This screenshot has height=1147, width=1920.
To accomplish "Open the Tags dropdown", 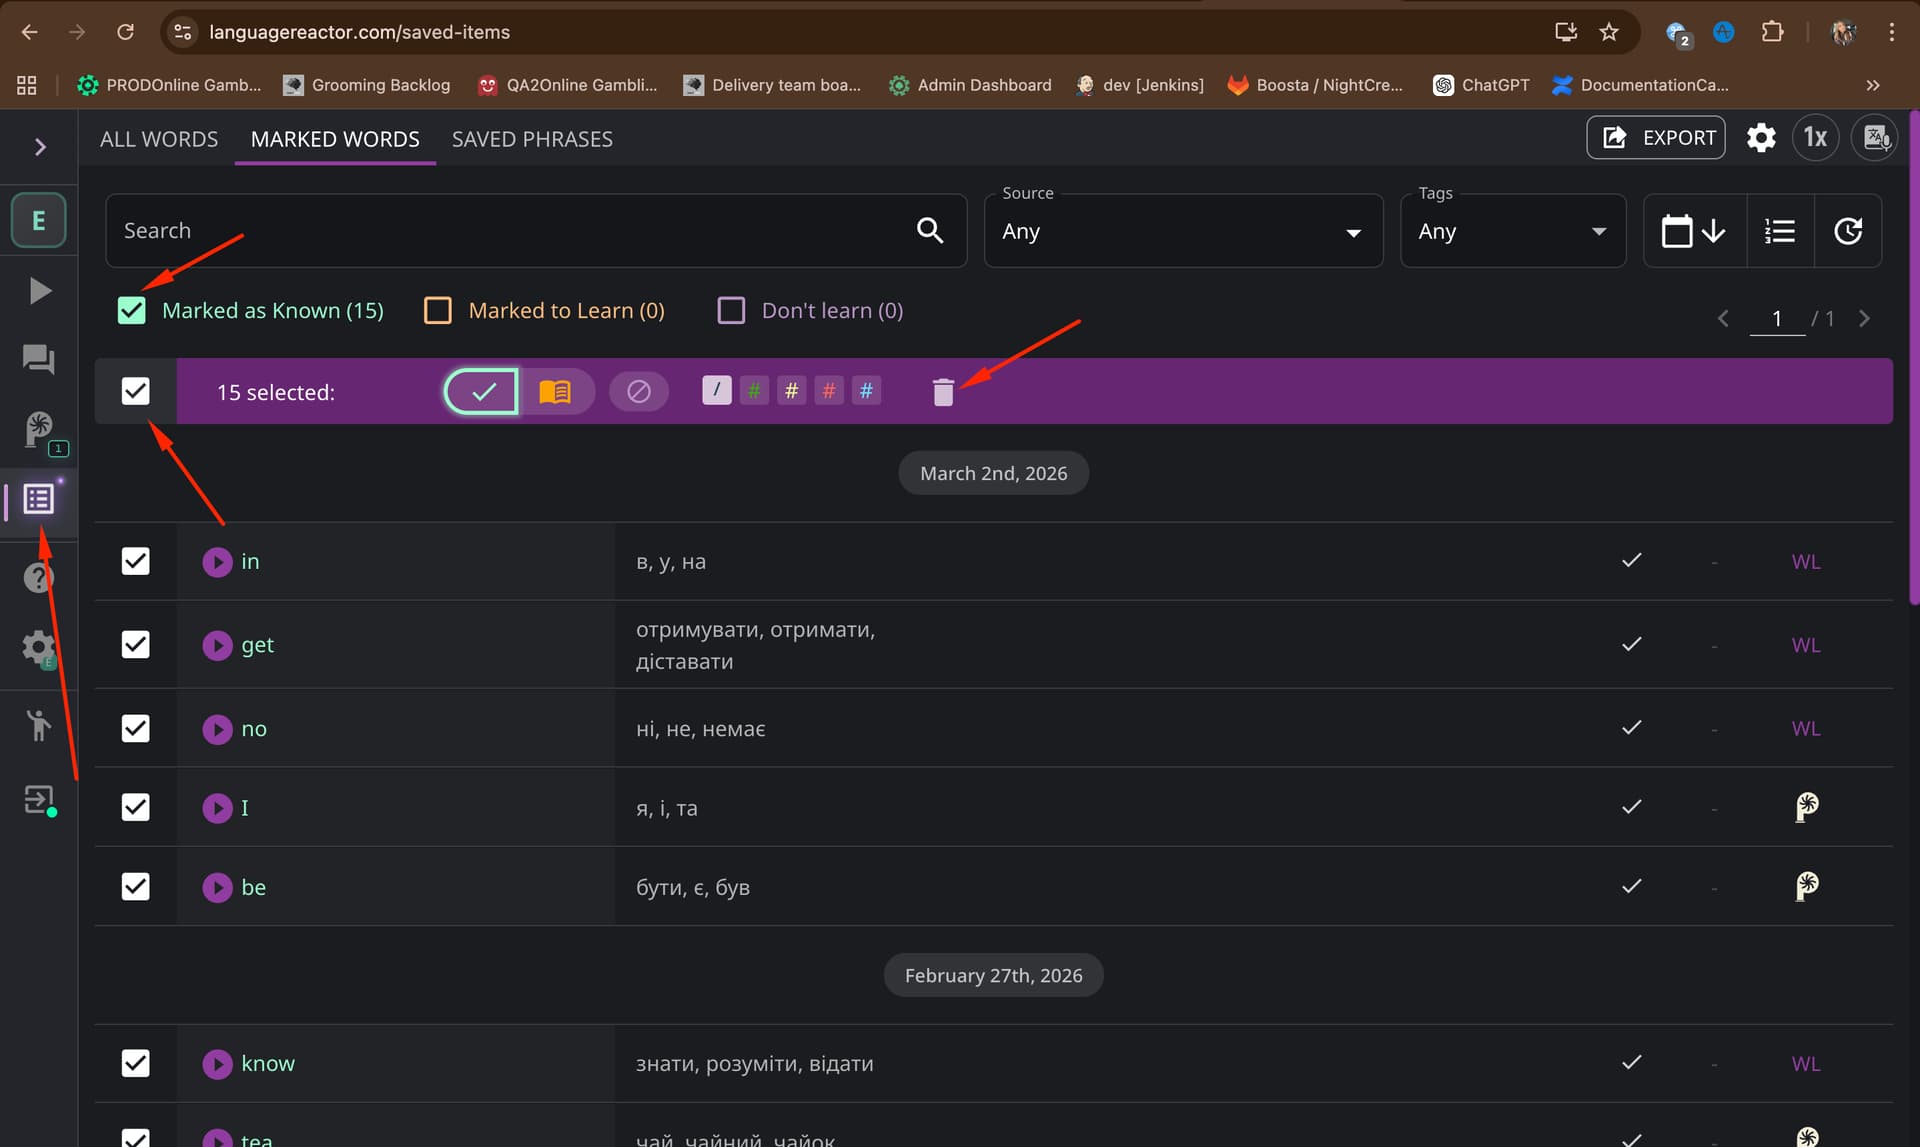I will (1511, 231).
